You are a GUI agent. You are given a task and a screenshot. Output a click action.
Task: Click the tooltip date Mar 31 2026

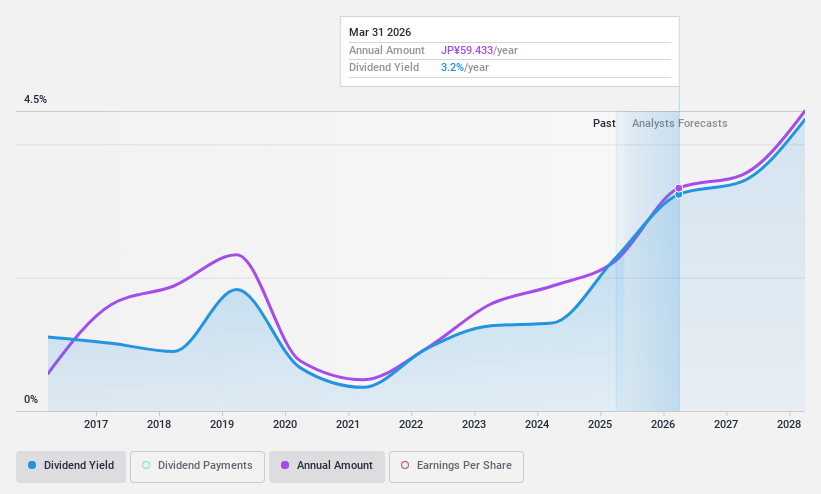tap(380, 32)
